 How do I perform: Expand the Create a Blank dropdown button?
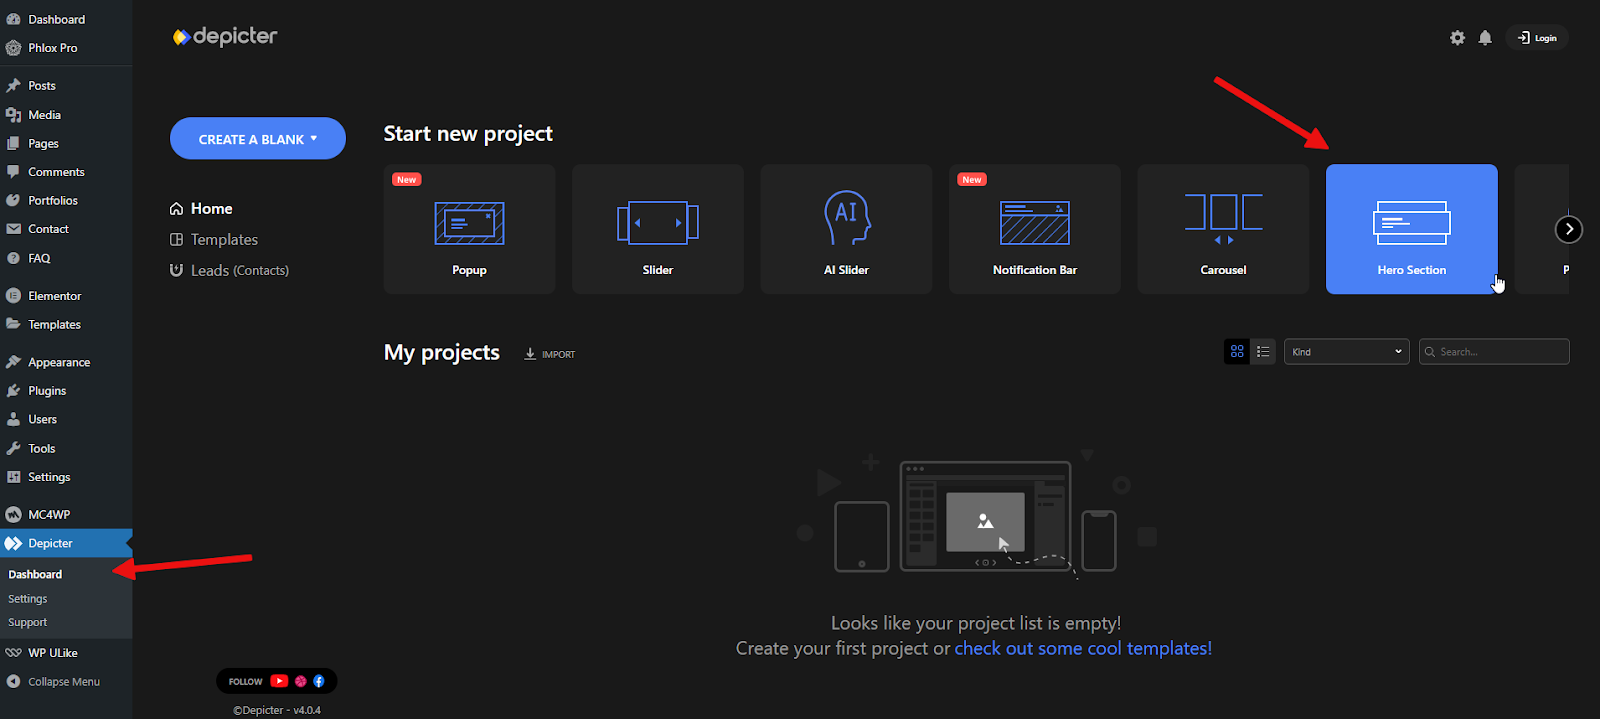[x=258, y=139]
